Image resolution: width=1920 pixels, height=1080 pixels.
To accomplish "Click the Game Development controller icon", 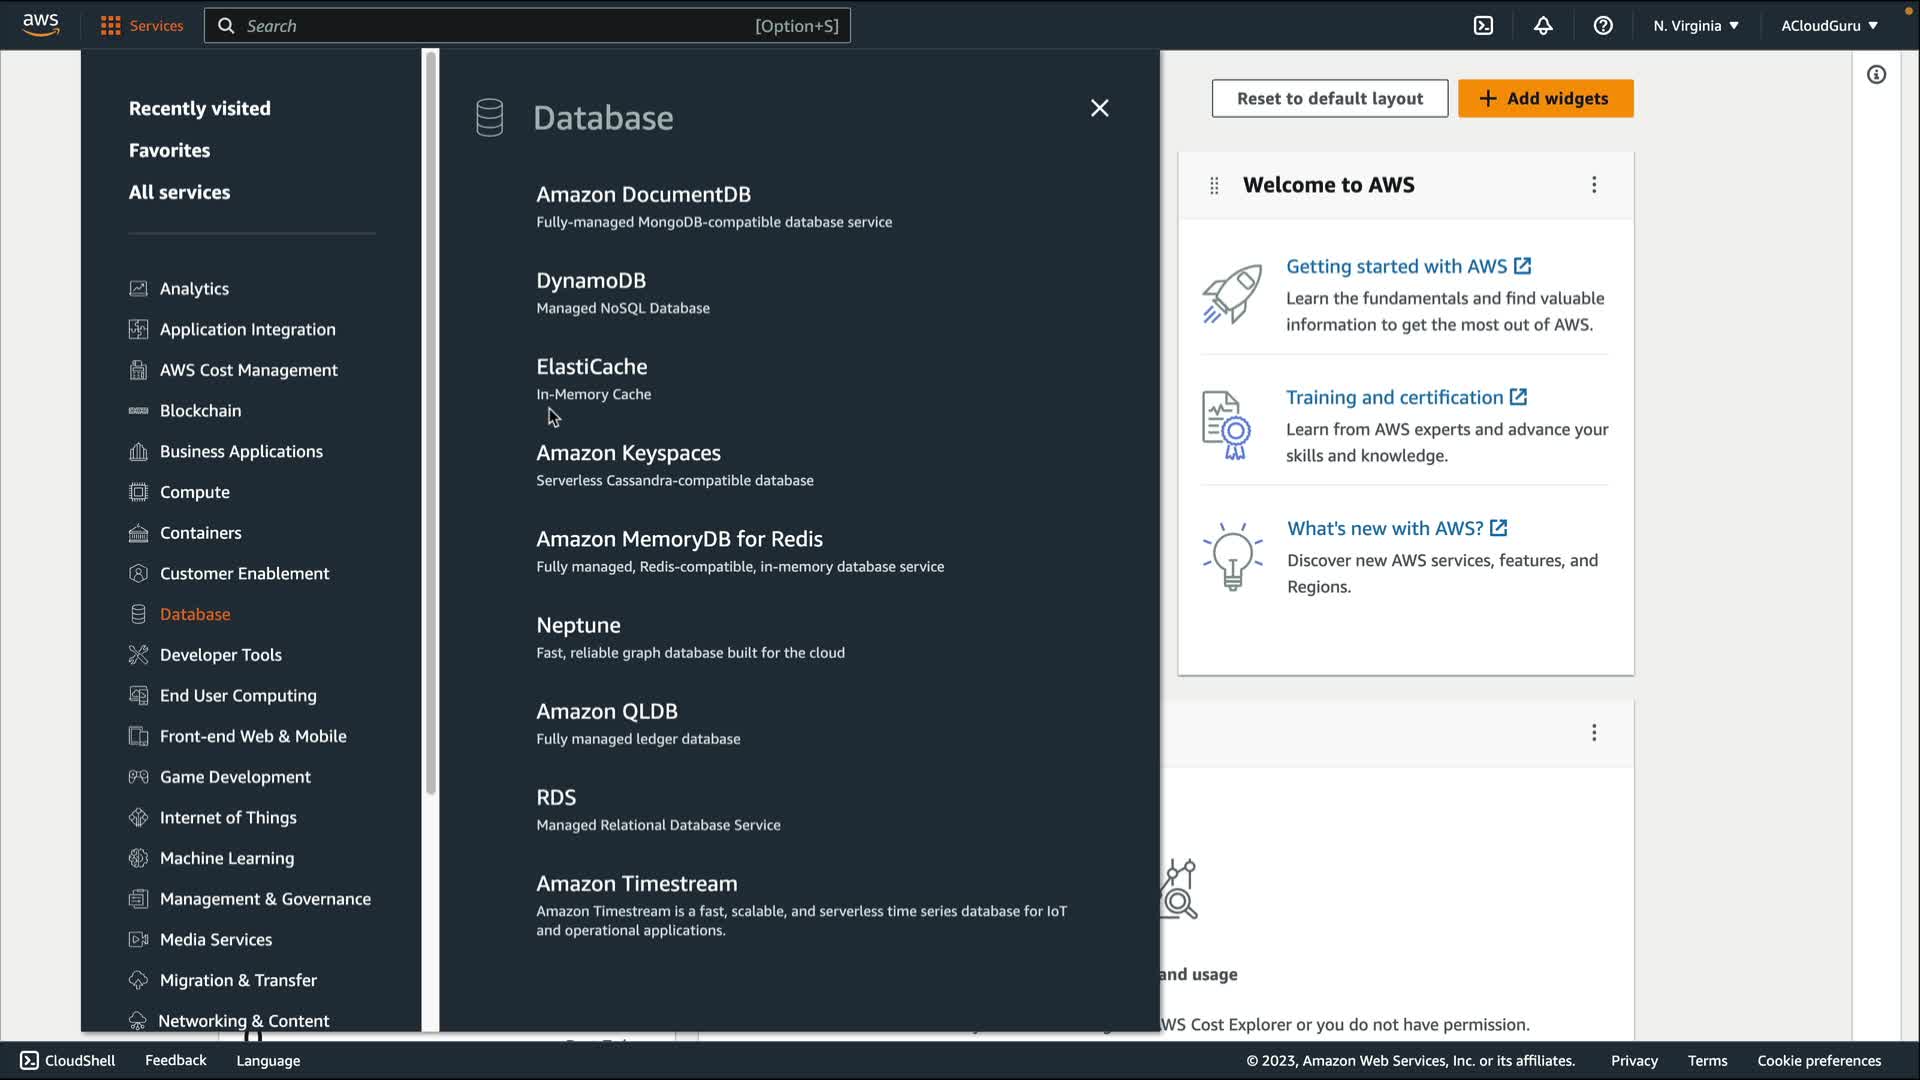I will coord(138,777).
